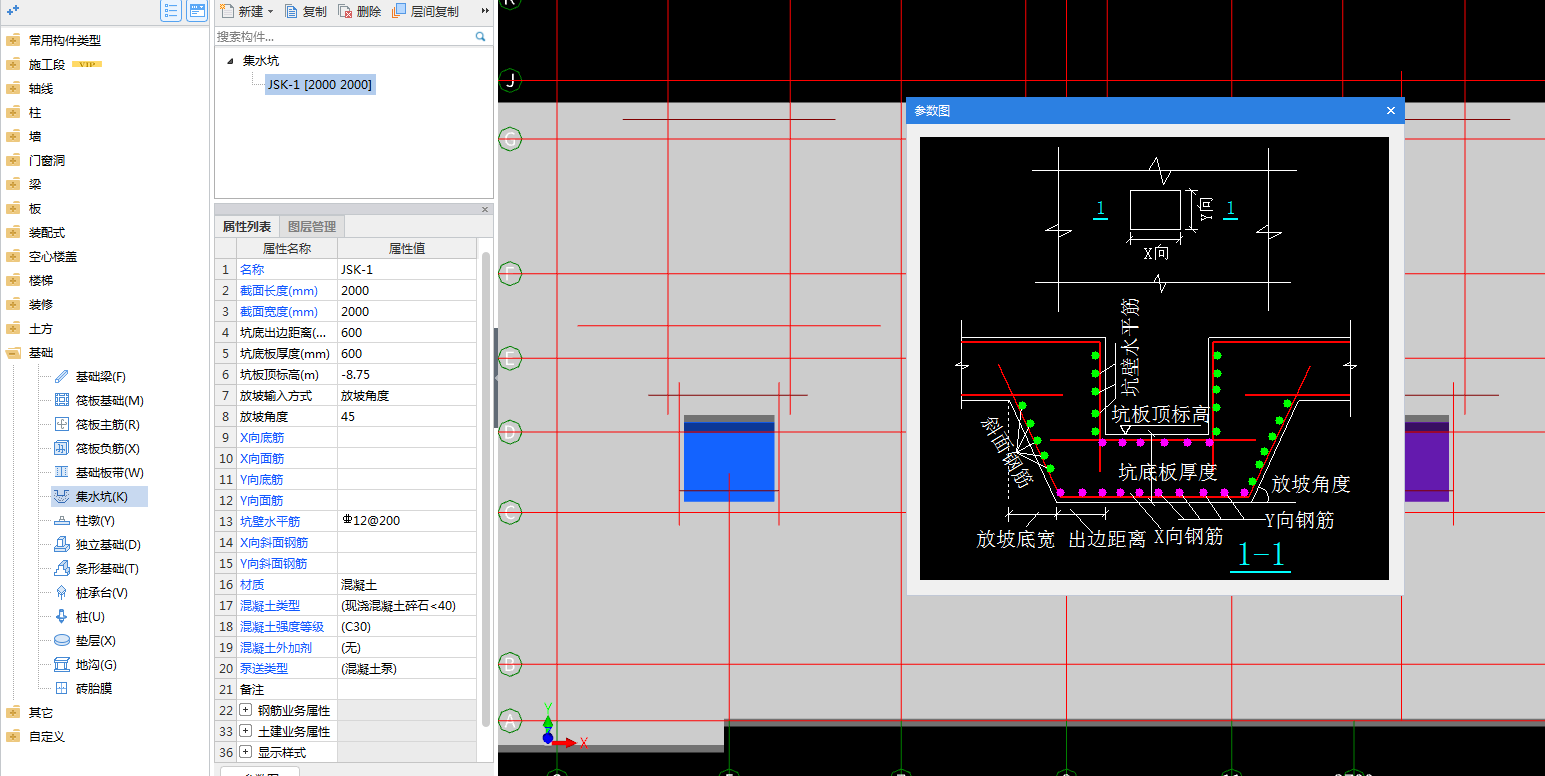Click the magnifier search icon
Screen dimensions: 1545x776
[x=481, y=36]
